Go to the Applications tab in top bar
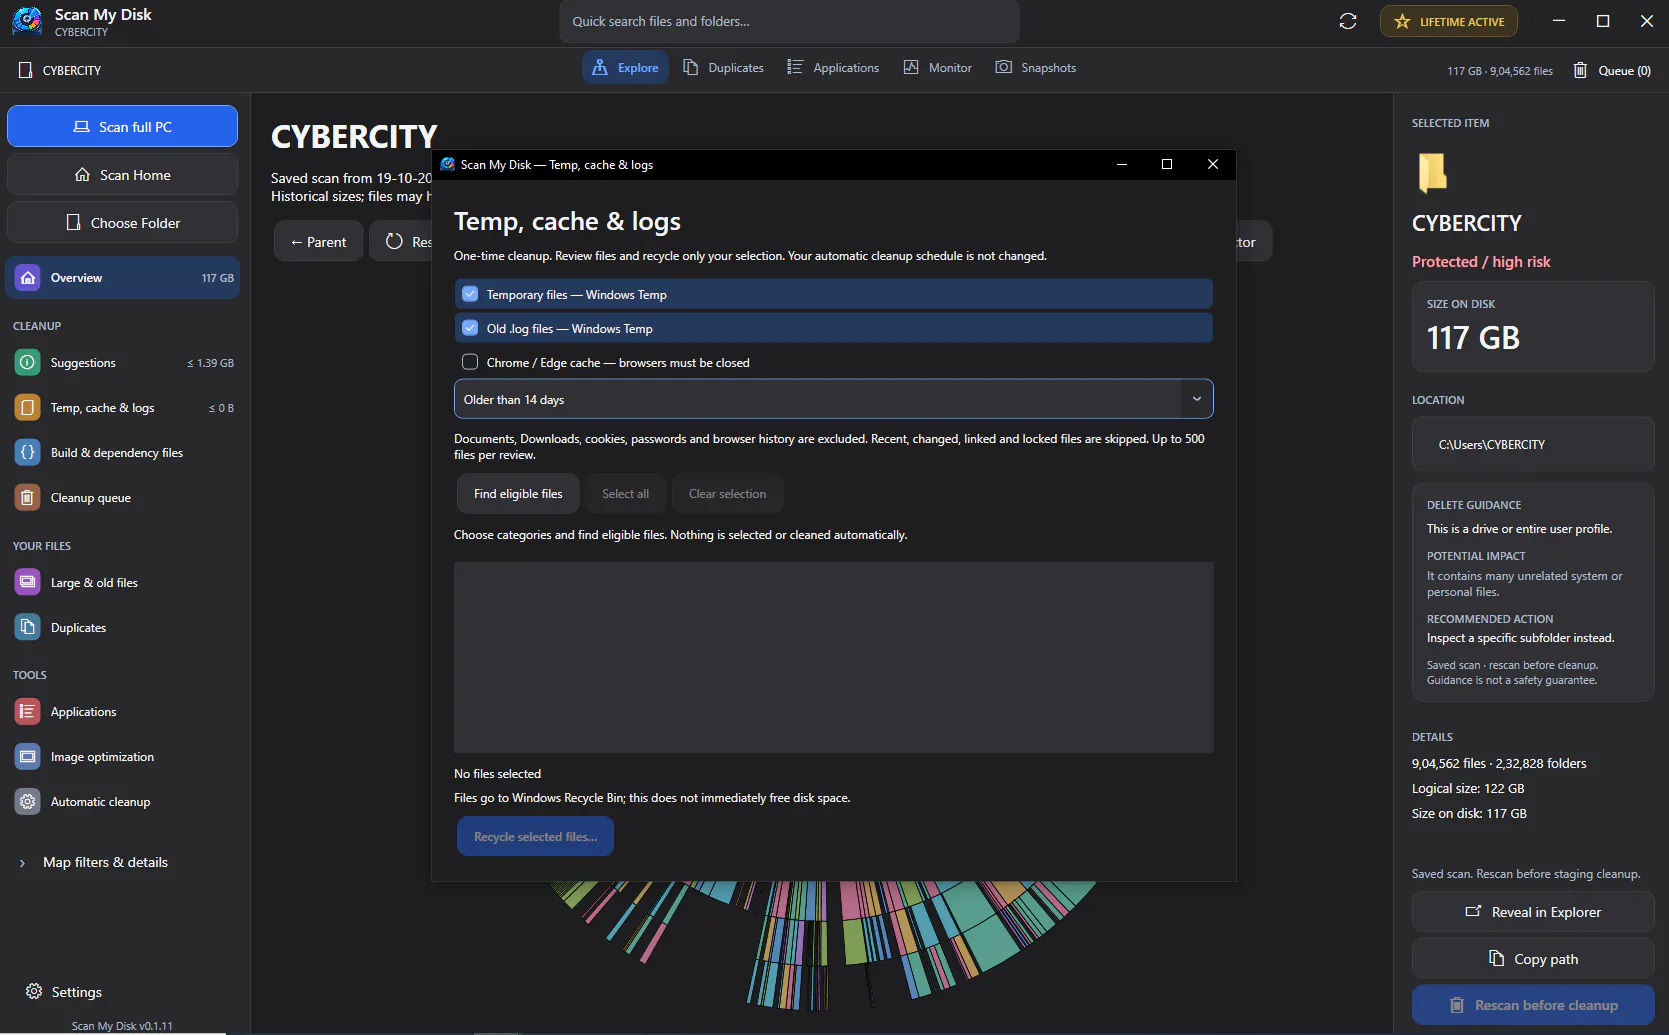This screenshot has width=1669, height=1035. coord(833,68)
